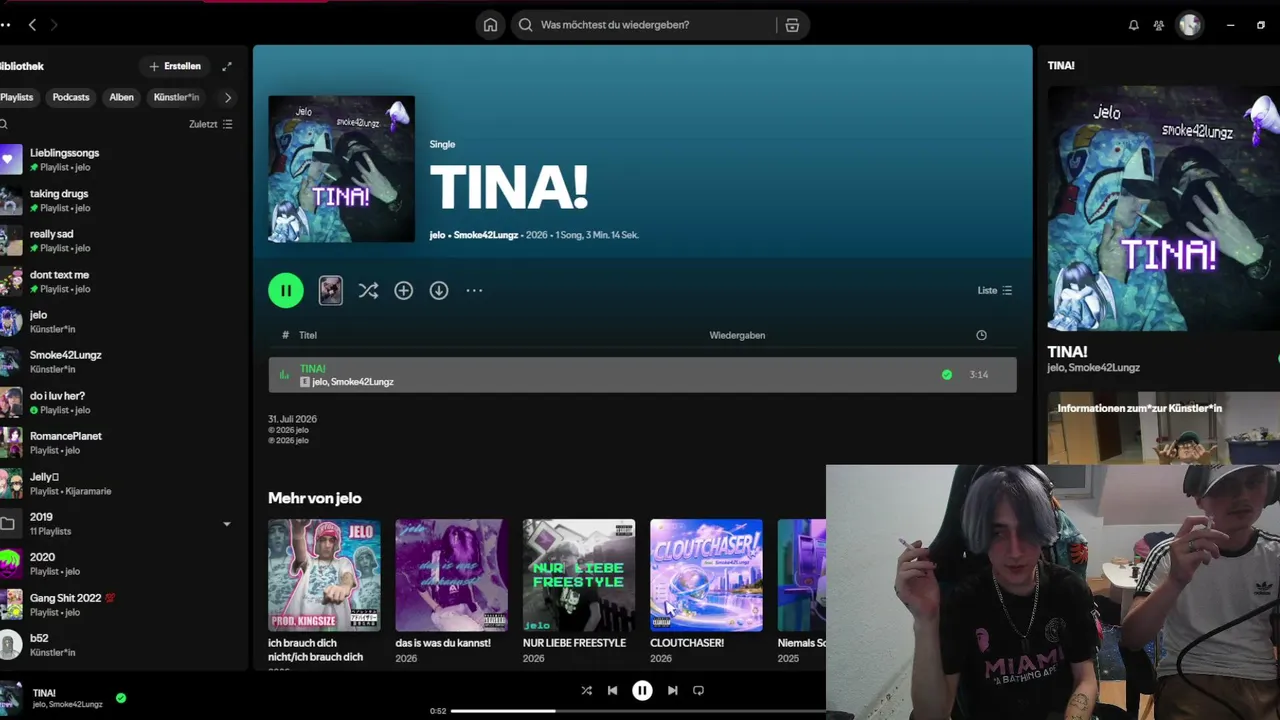Open the Spotify Home page
The width and height of the screenshot is (1280, 720).
click(x=490, y=25)
